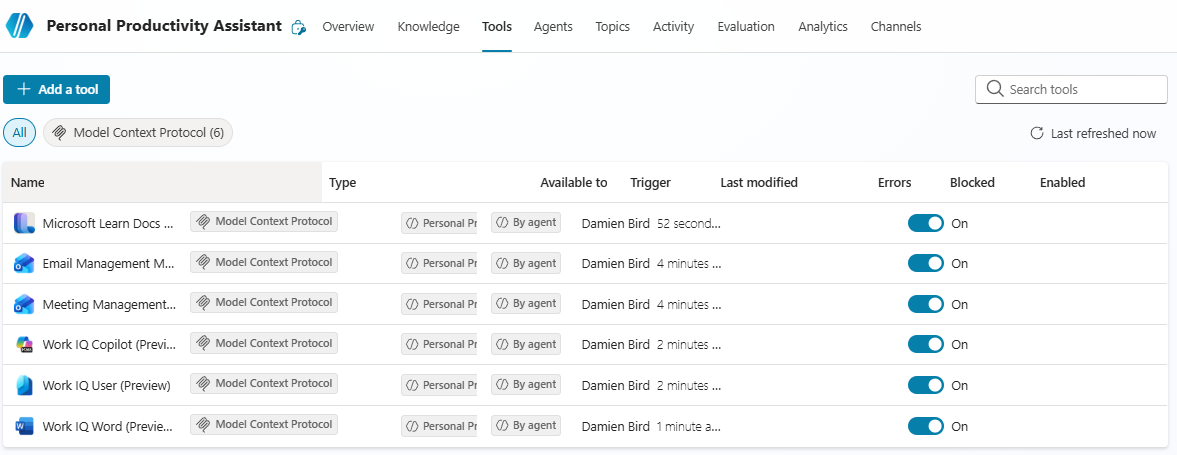Go to the Agents tab

(x=553, y=26)
